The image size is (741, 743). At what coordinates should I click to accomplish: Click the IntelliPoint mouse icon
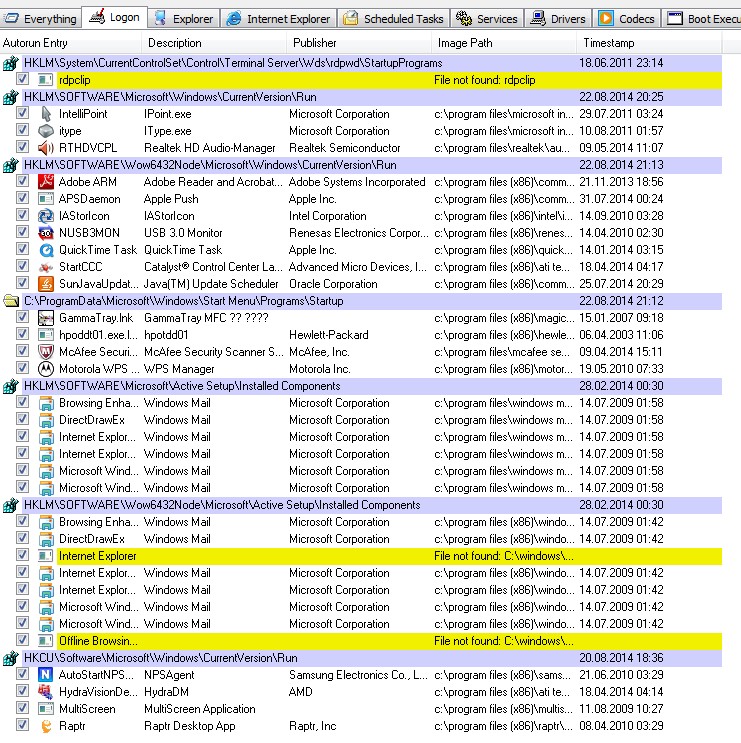[x=45, y=114]
